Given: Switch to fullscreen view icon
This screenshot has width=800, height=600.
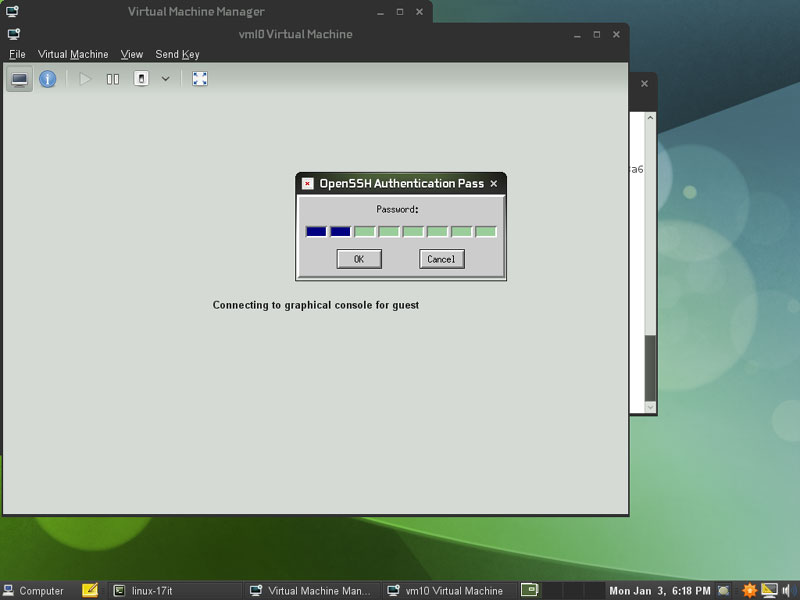Looking at the screenshot, I should [199, 79].
